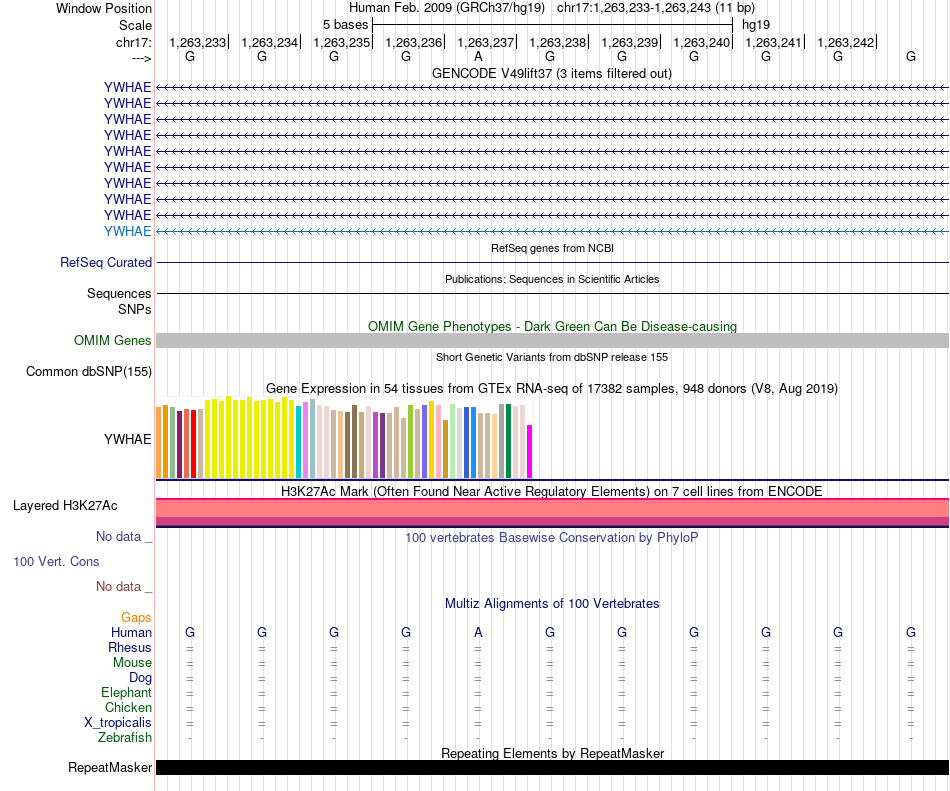The image size is (950, 791).
Task: Click the YWHAE label beside GTEx bar chart
Action: [x=127, y=439]
